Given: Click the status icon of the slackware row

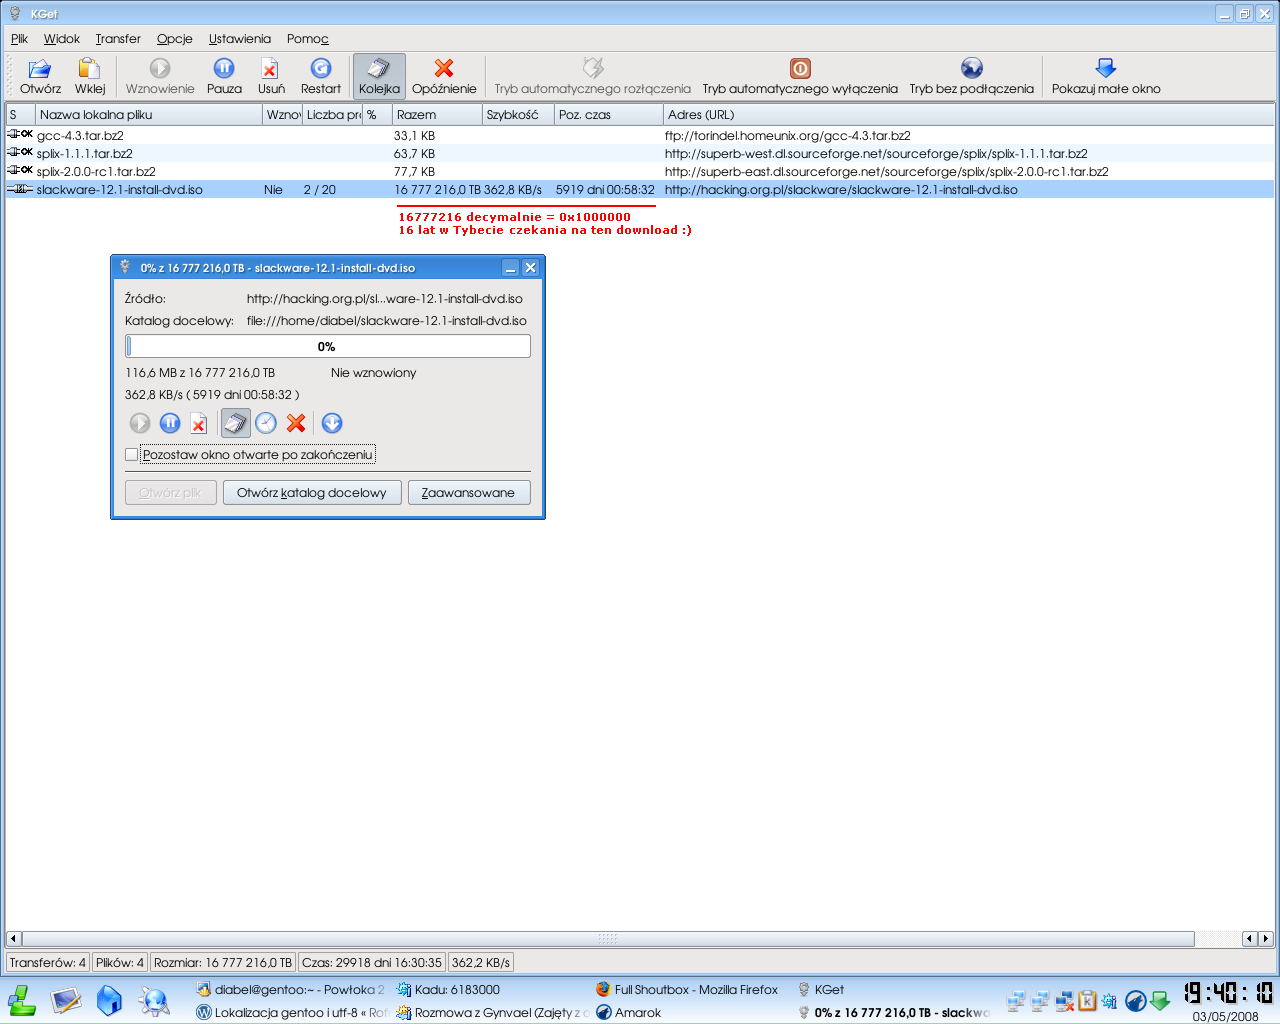Looking at the screenshot, I should (20, 189).
